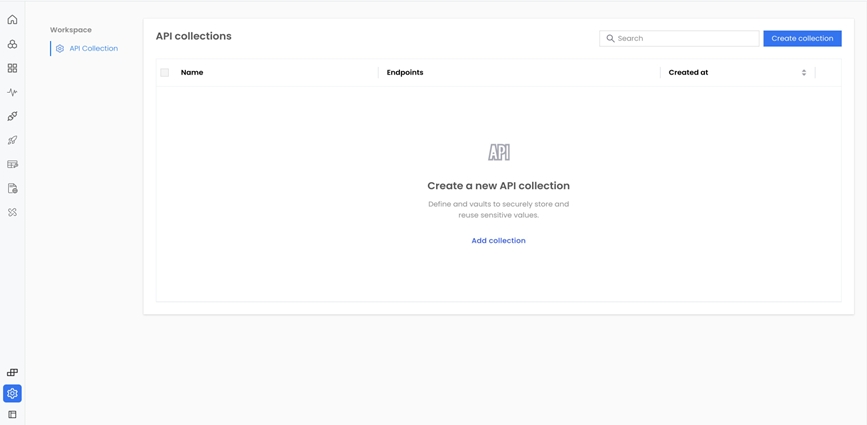Image resolution: width=867 pixels, height=425 pixels.
Task: Click the list-edit icon in the sidebar
Action: 12,164
